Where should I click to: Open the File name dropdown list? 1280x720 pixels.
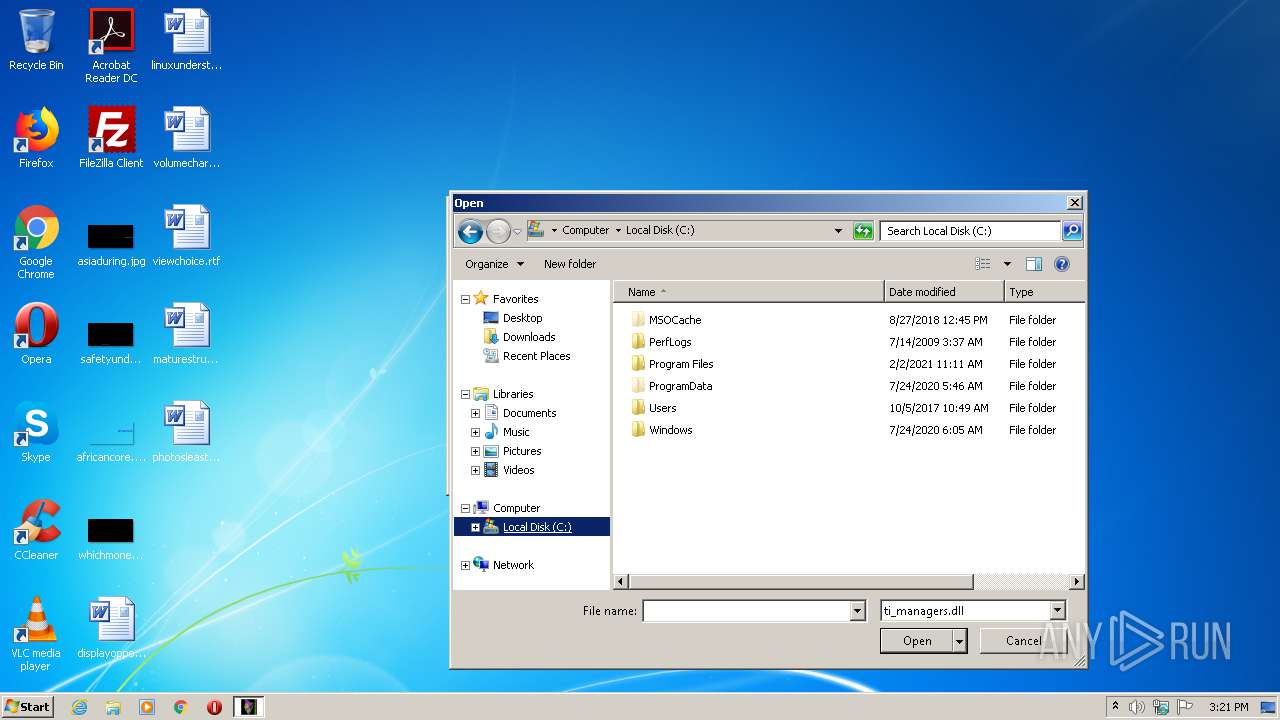(857, 611)
